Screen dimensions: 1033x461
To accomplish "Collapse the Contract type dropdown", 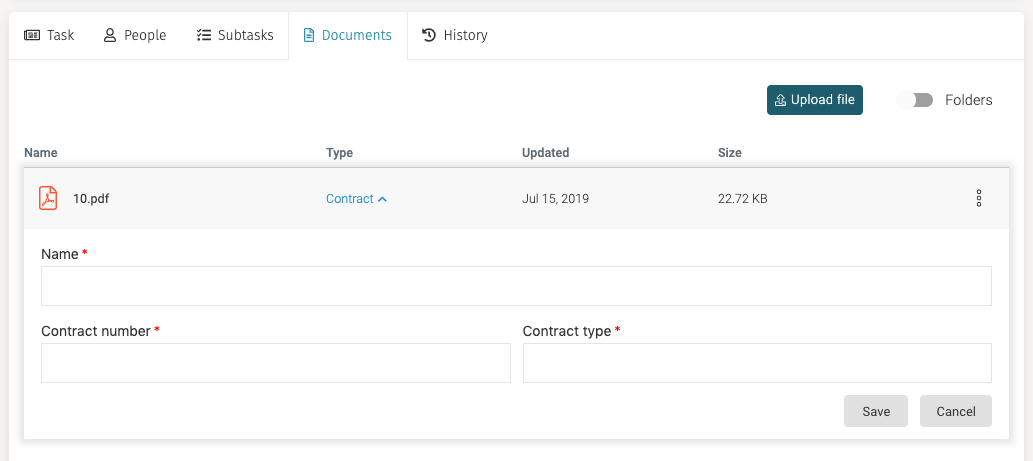I will 356,199.
